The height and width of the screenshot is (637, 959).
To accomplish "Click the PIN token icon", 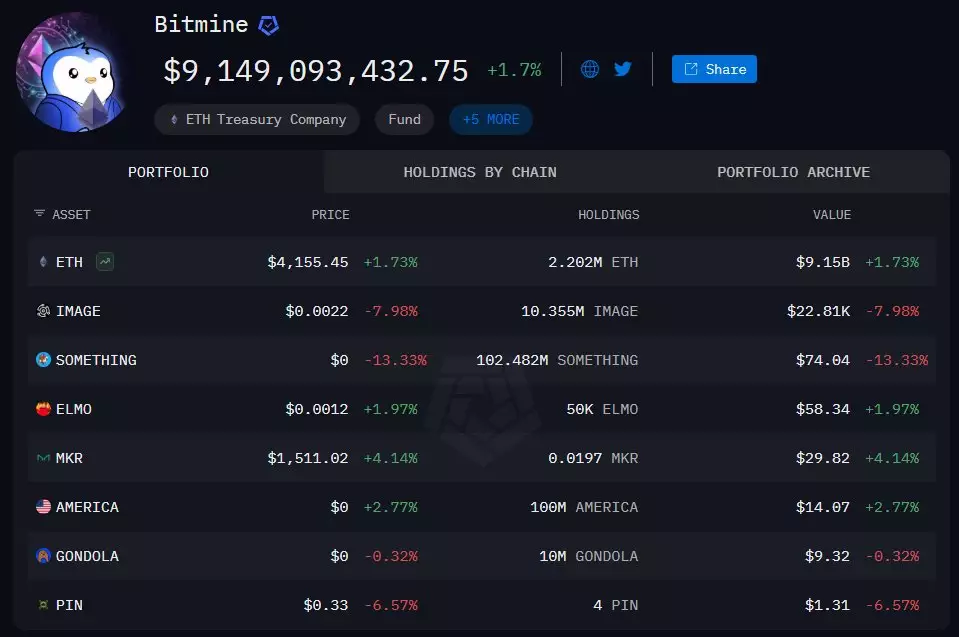I will [x=43, y=605].
